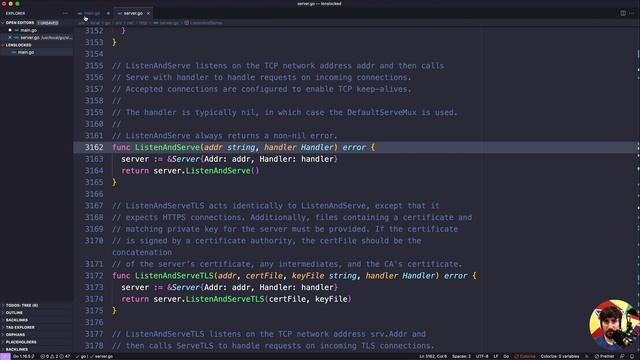Switch to the main.go editor tab
The height and width of the screenshot is (360, 640).
click(x=92, y=13)
